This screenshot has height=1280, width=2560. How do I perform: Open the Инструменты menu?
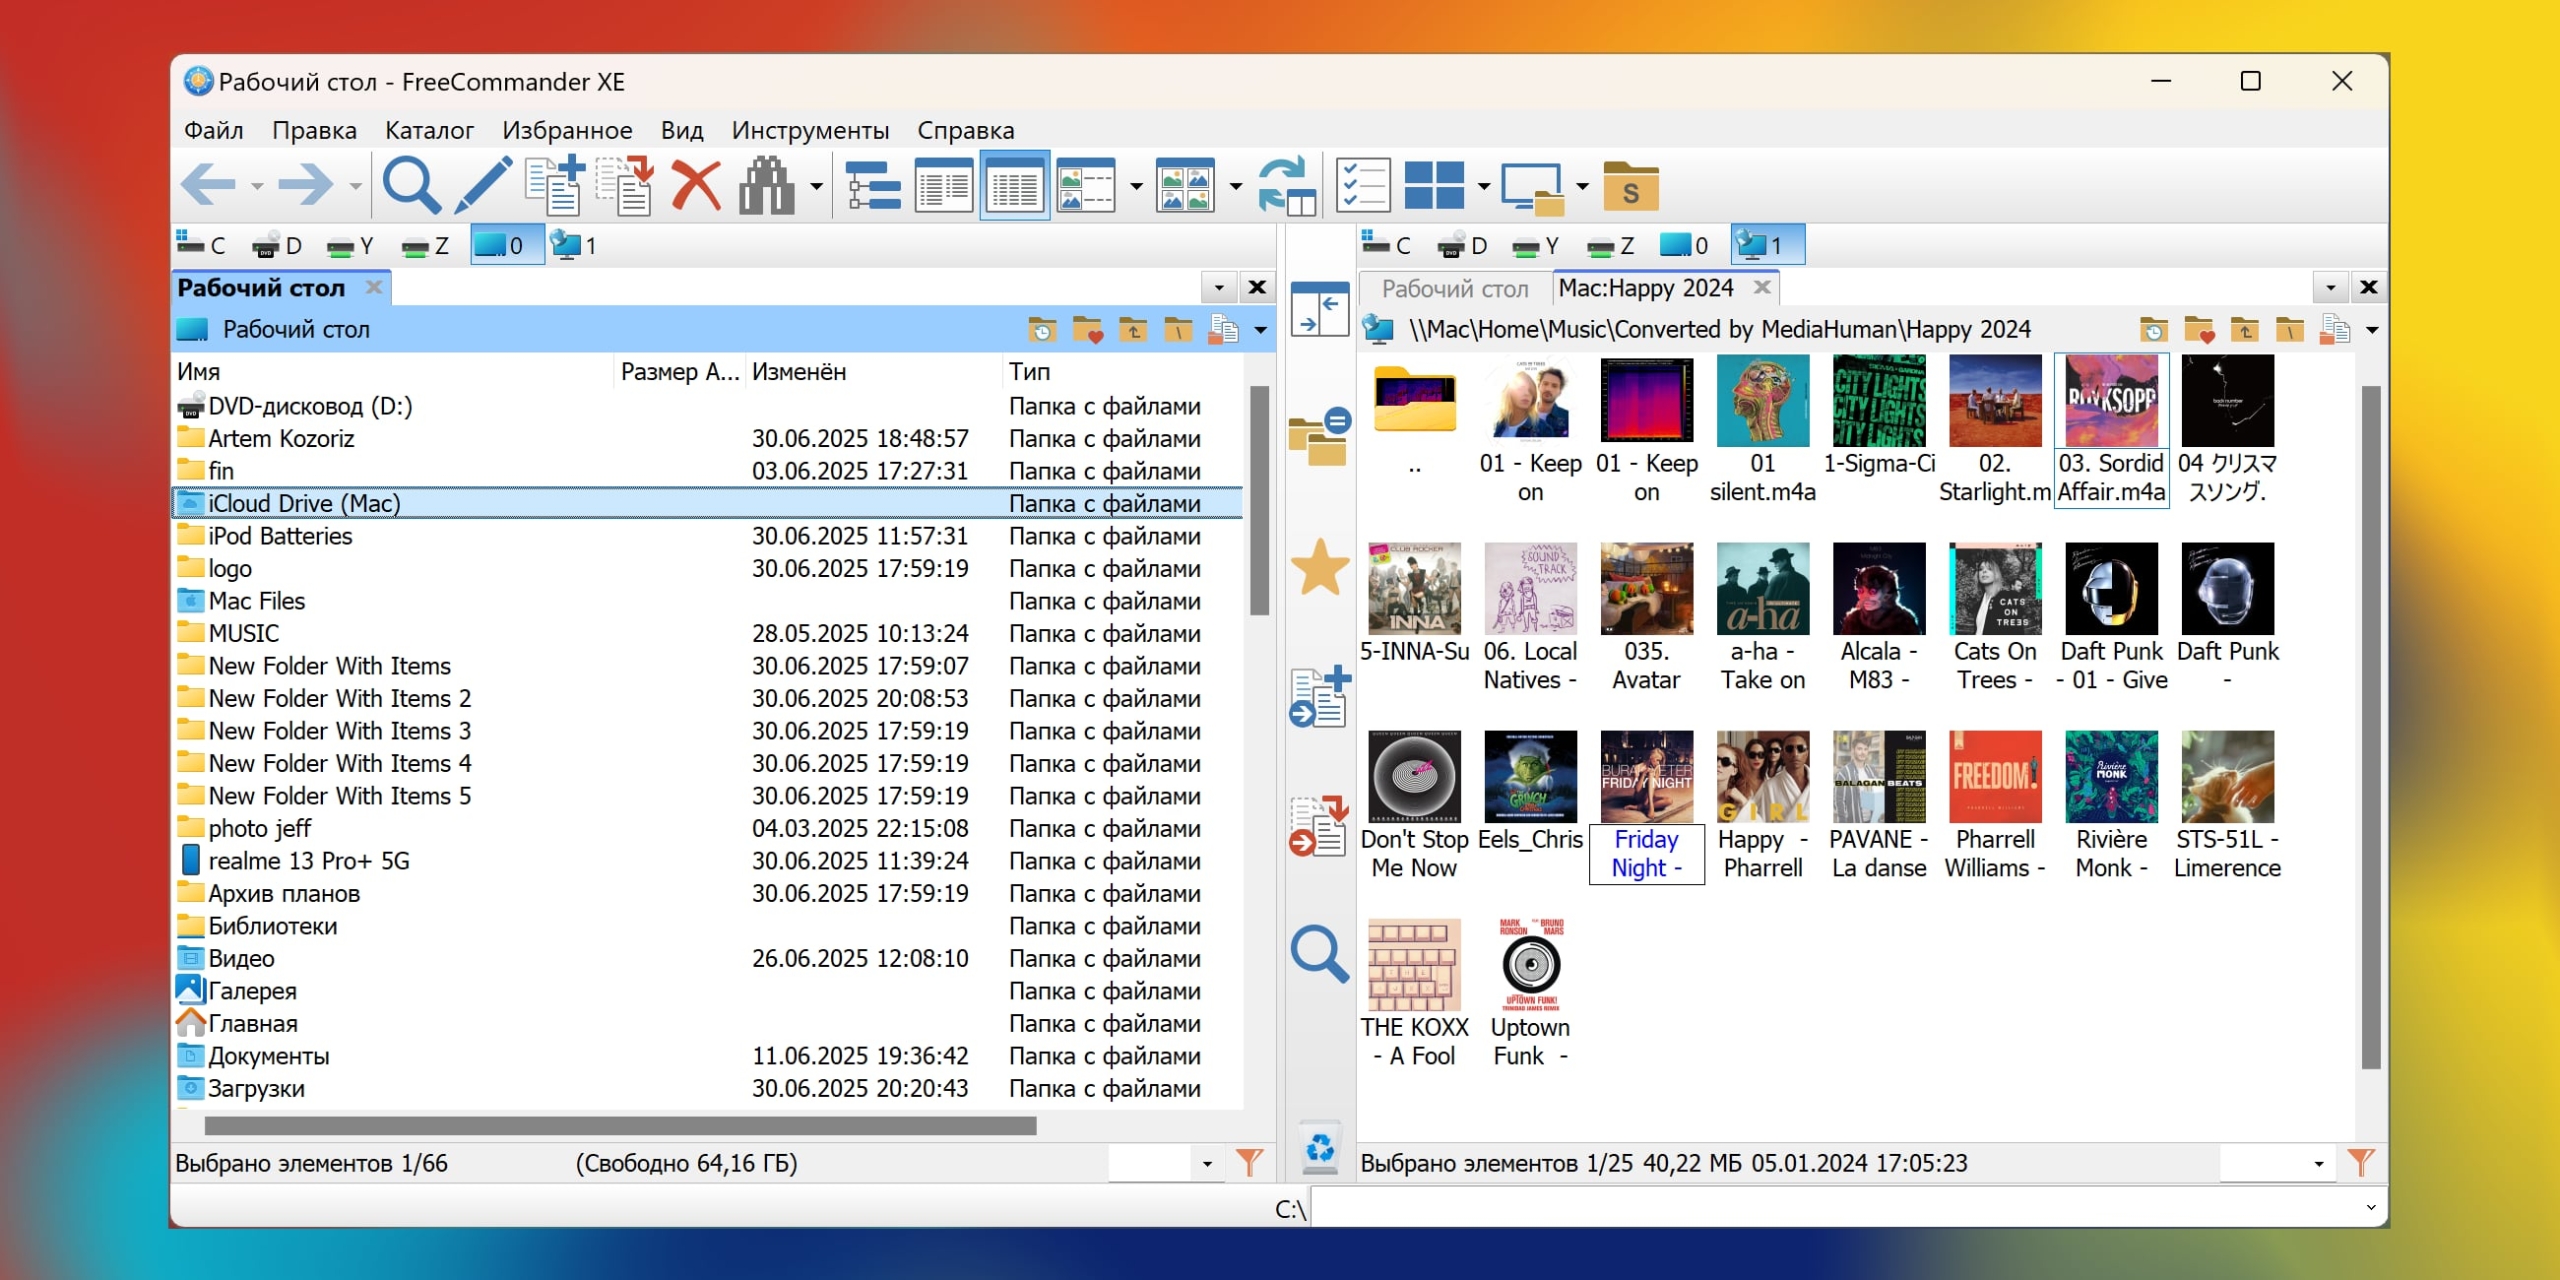pos(810,130)
